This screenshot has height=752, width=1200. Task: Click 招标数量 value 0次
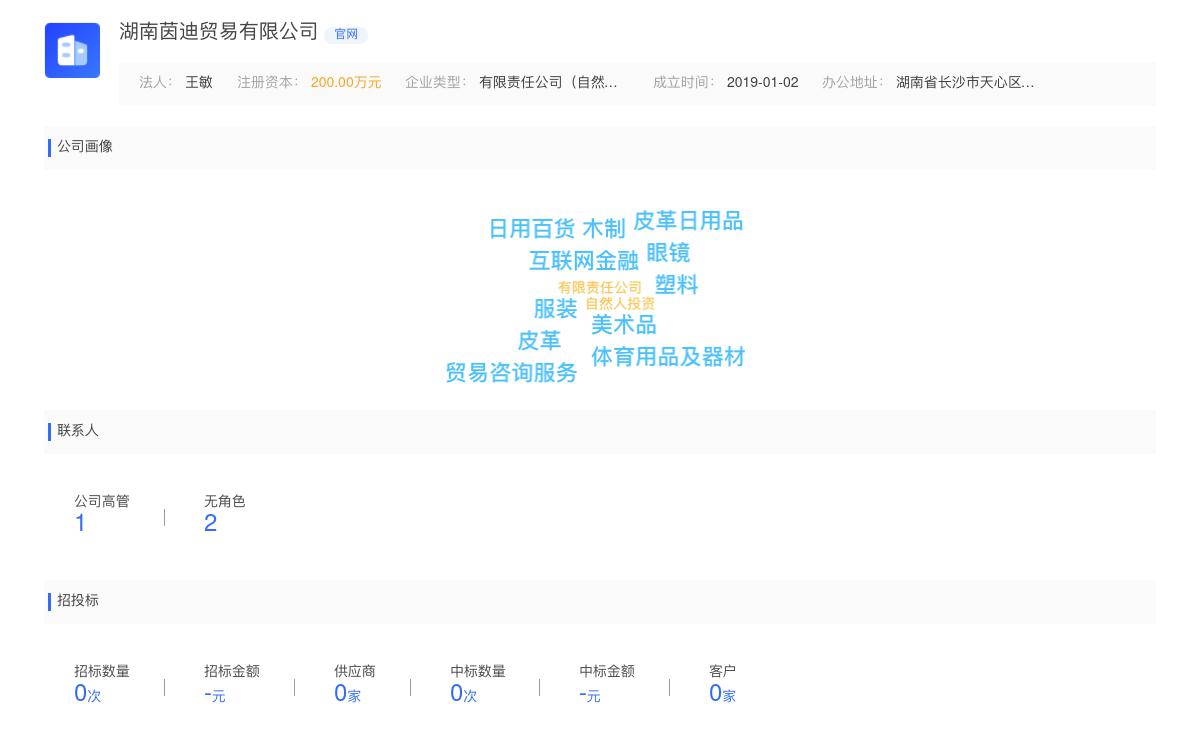point(88,694)
